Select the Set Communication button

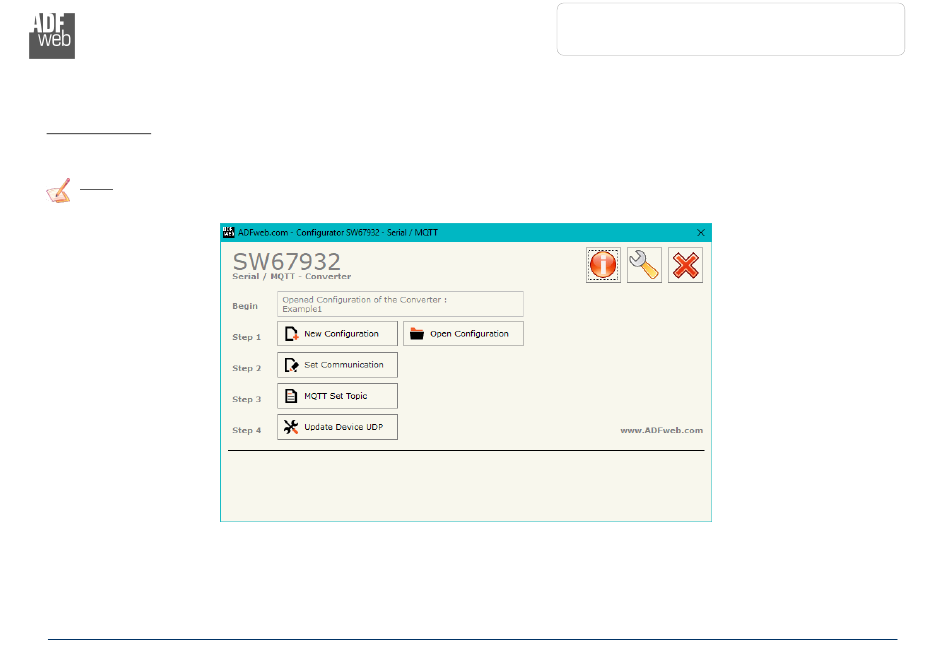click(x=337, y=365)
